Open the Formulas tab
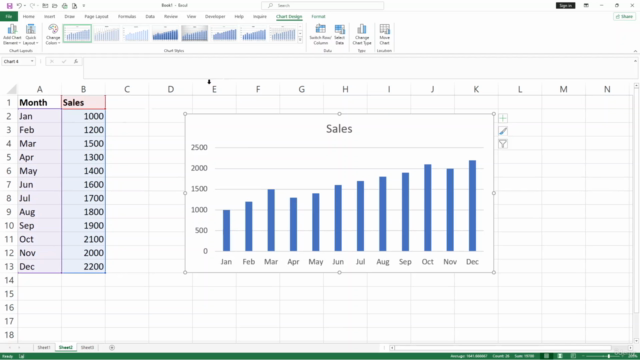Screen dimensions: 640x360 (x=127, y=16)
